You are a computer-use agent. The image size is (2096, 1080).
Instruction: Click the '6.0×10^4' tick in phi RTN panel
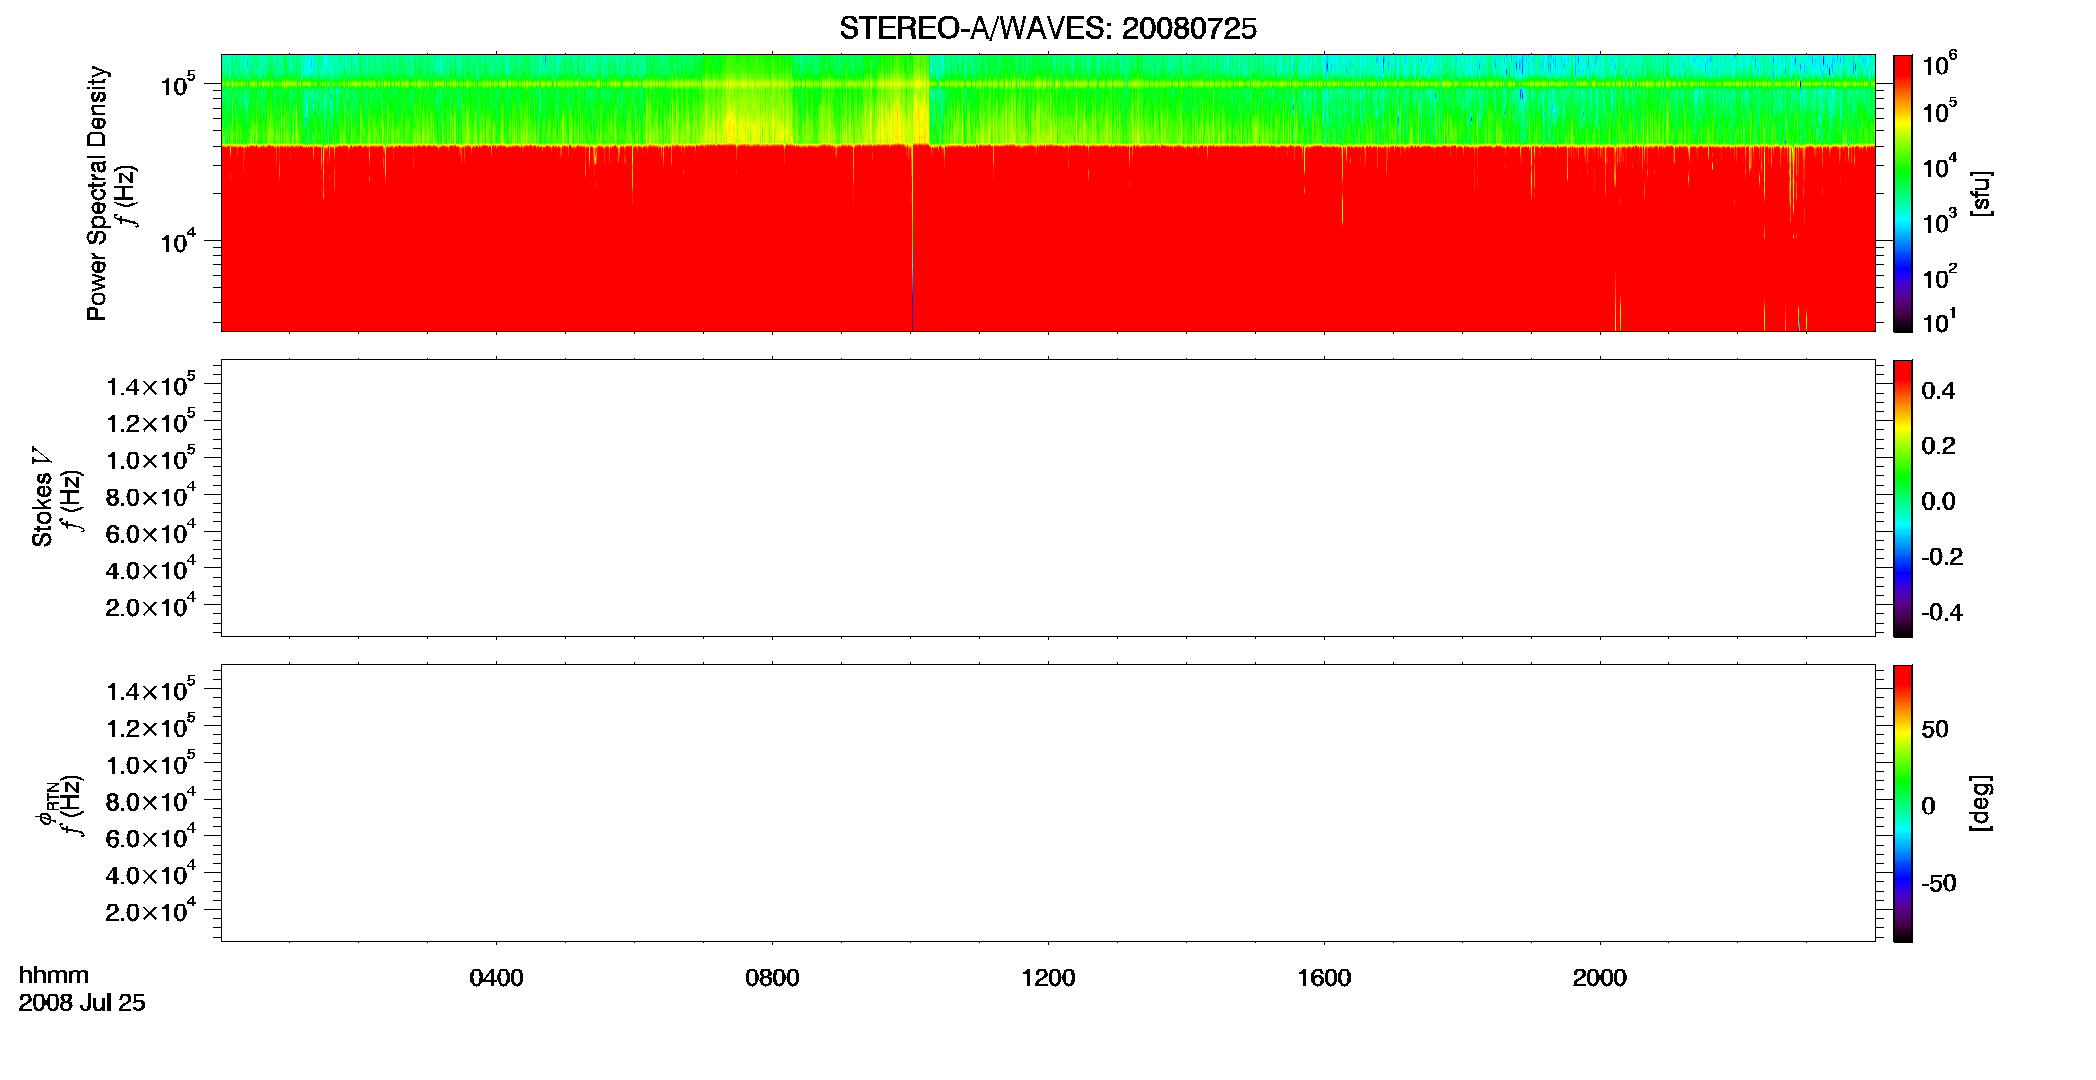pyautogui.click(x=151, y=836)
